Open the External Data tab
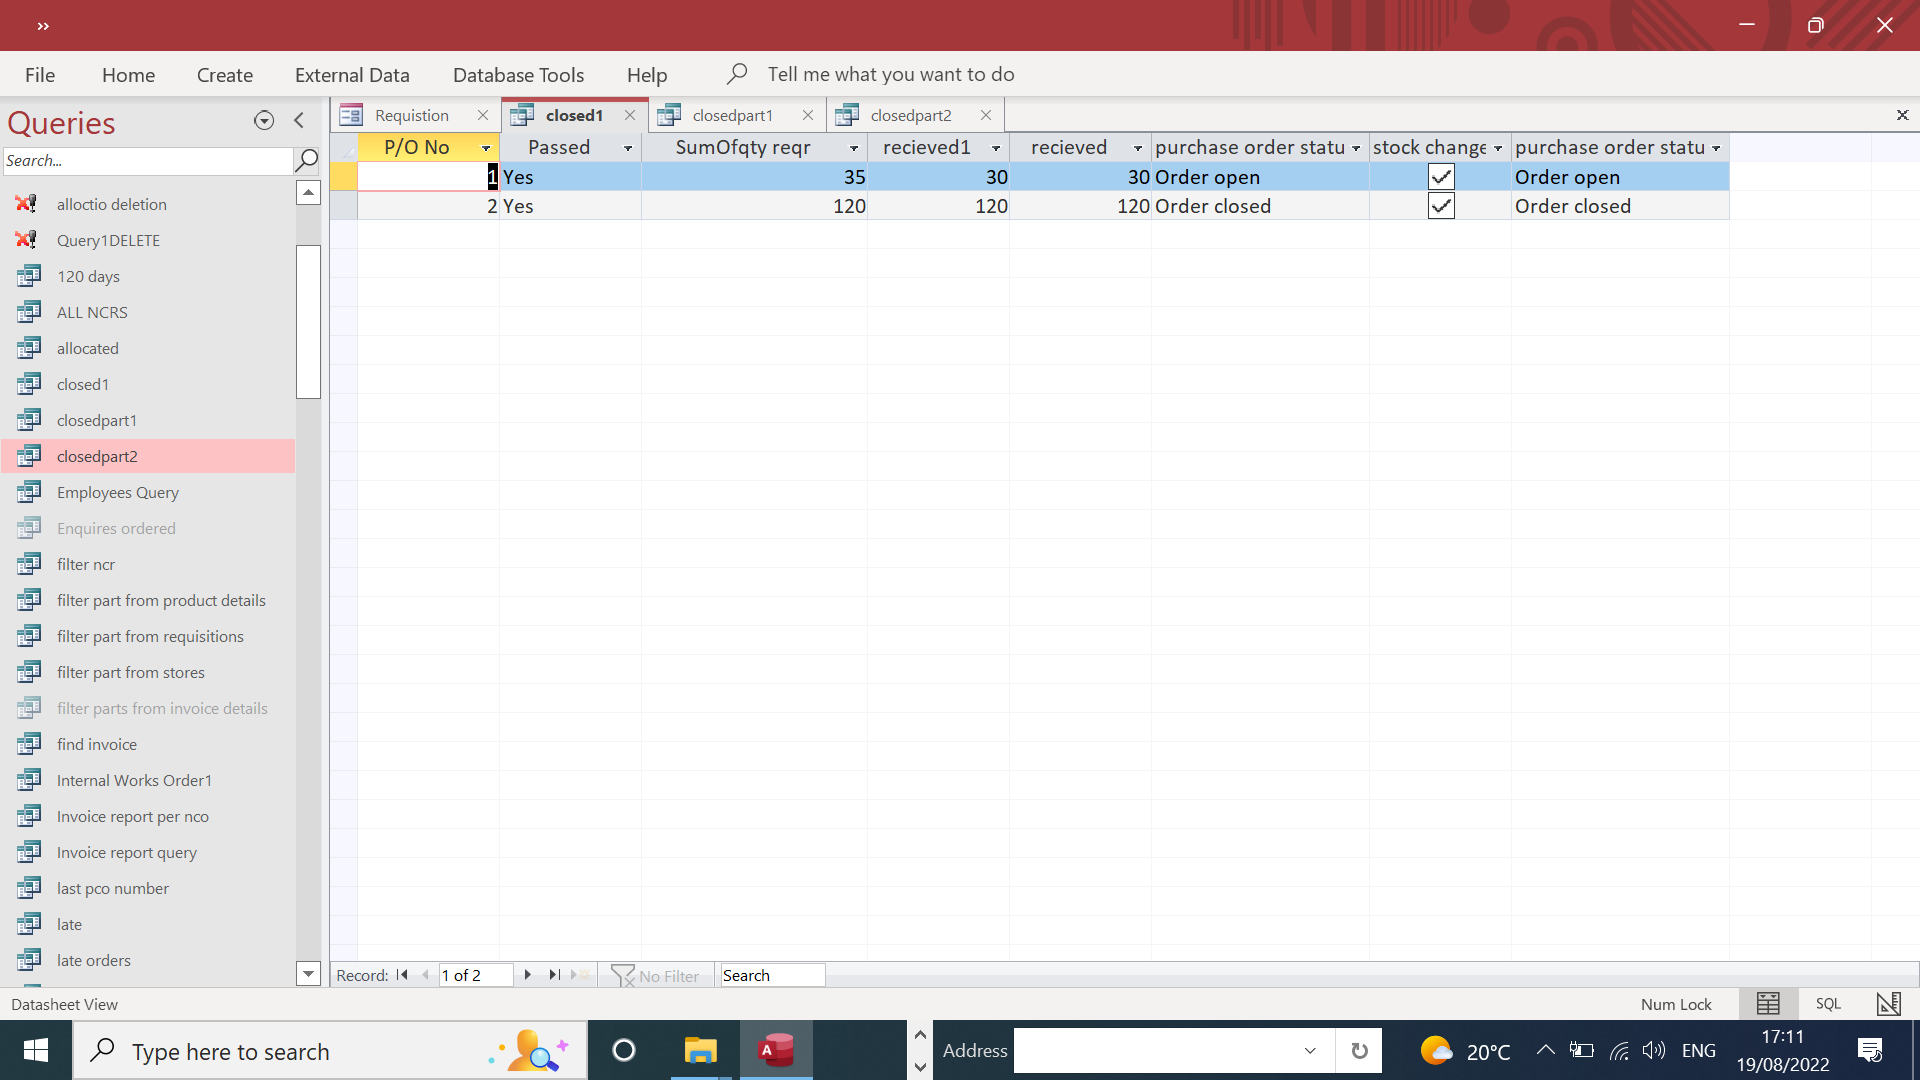Image resolution: width=1920 pixels, height=1080 pixels. click(352, 74)
